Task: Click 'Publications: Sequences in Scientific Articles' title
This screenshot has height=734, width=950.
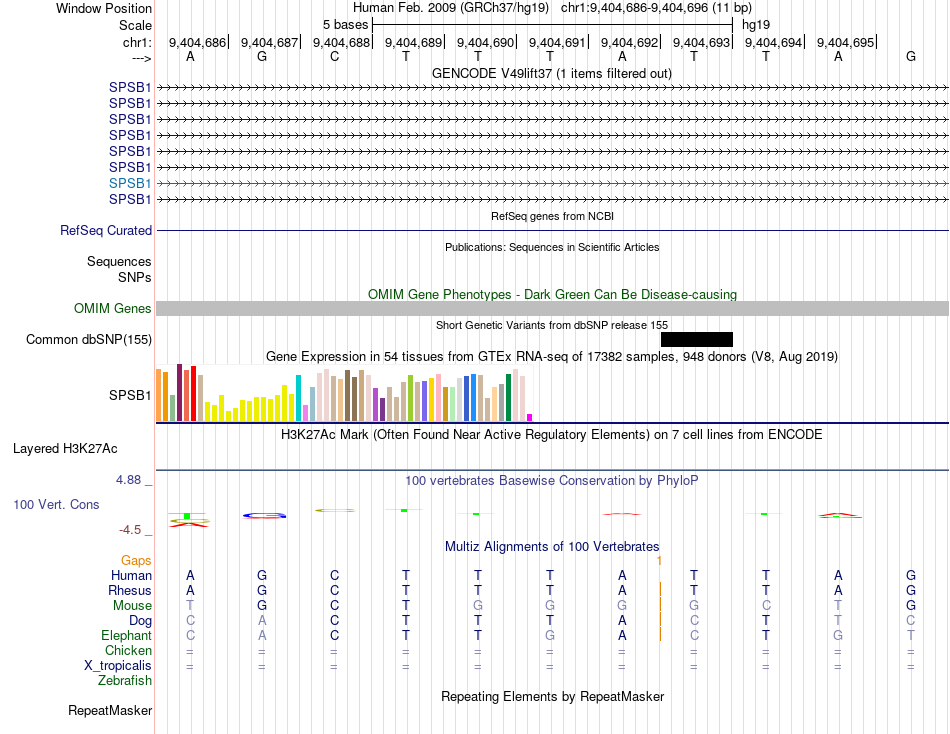Action: click(552, 247)
